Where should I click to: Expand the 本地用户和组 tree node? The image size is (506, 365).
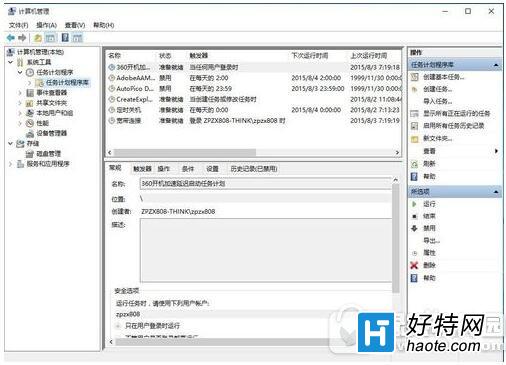click(20, 113)
